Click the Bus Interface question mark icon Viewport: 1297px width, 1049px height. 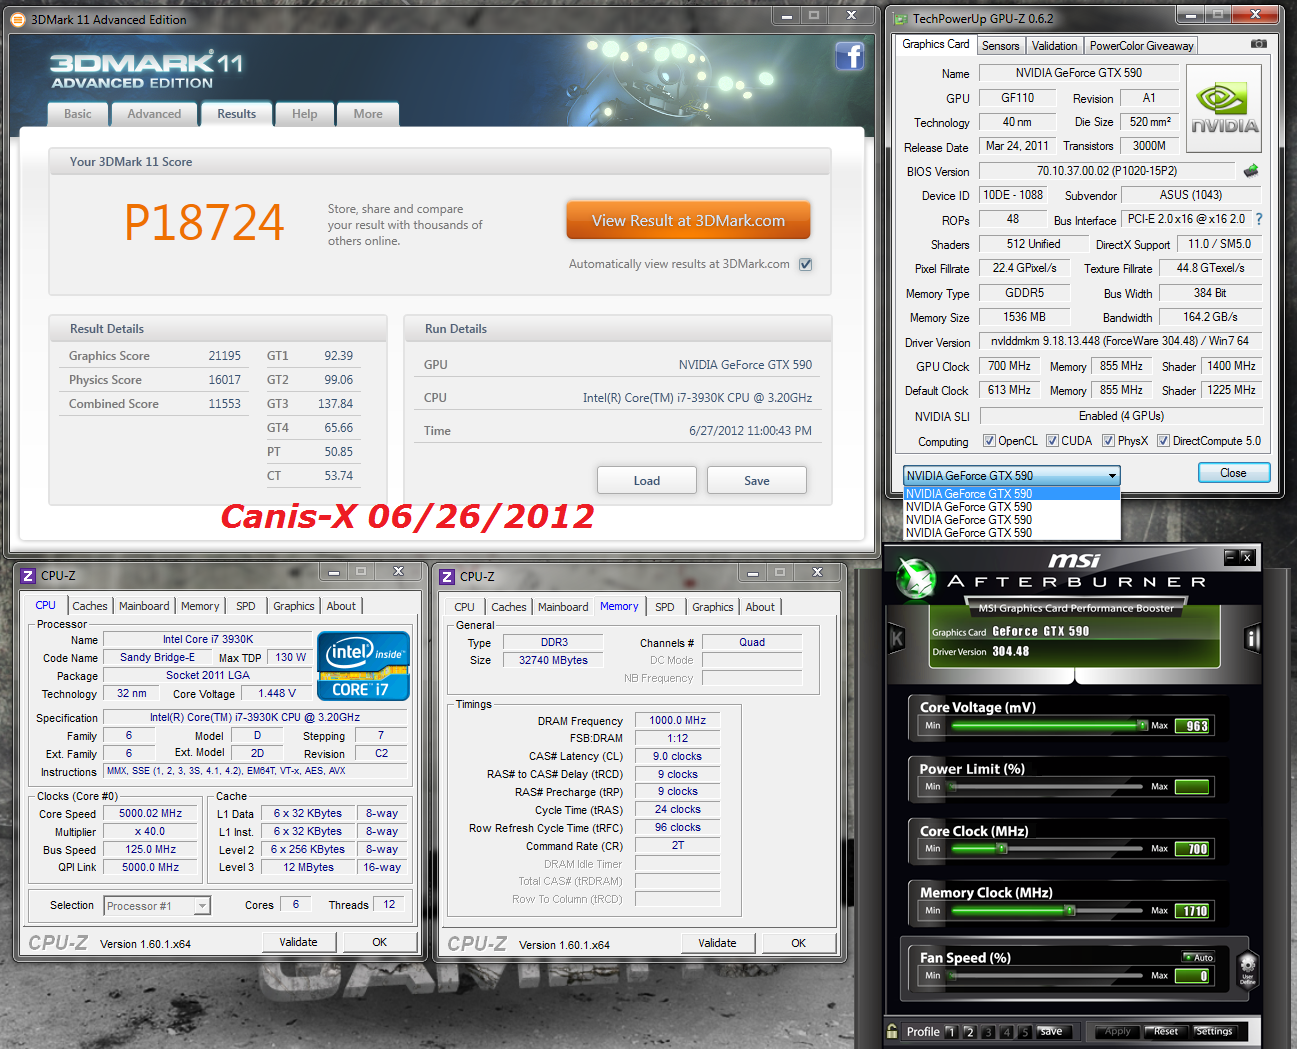[x=1258, y=219]
